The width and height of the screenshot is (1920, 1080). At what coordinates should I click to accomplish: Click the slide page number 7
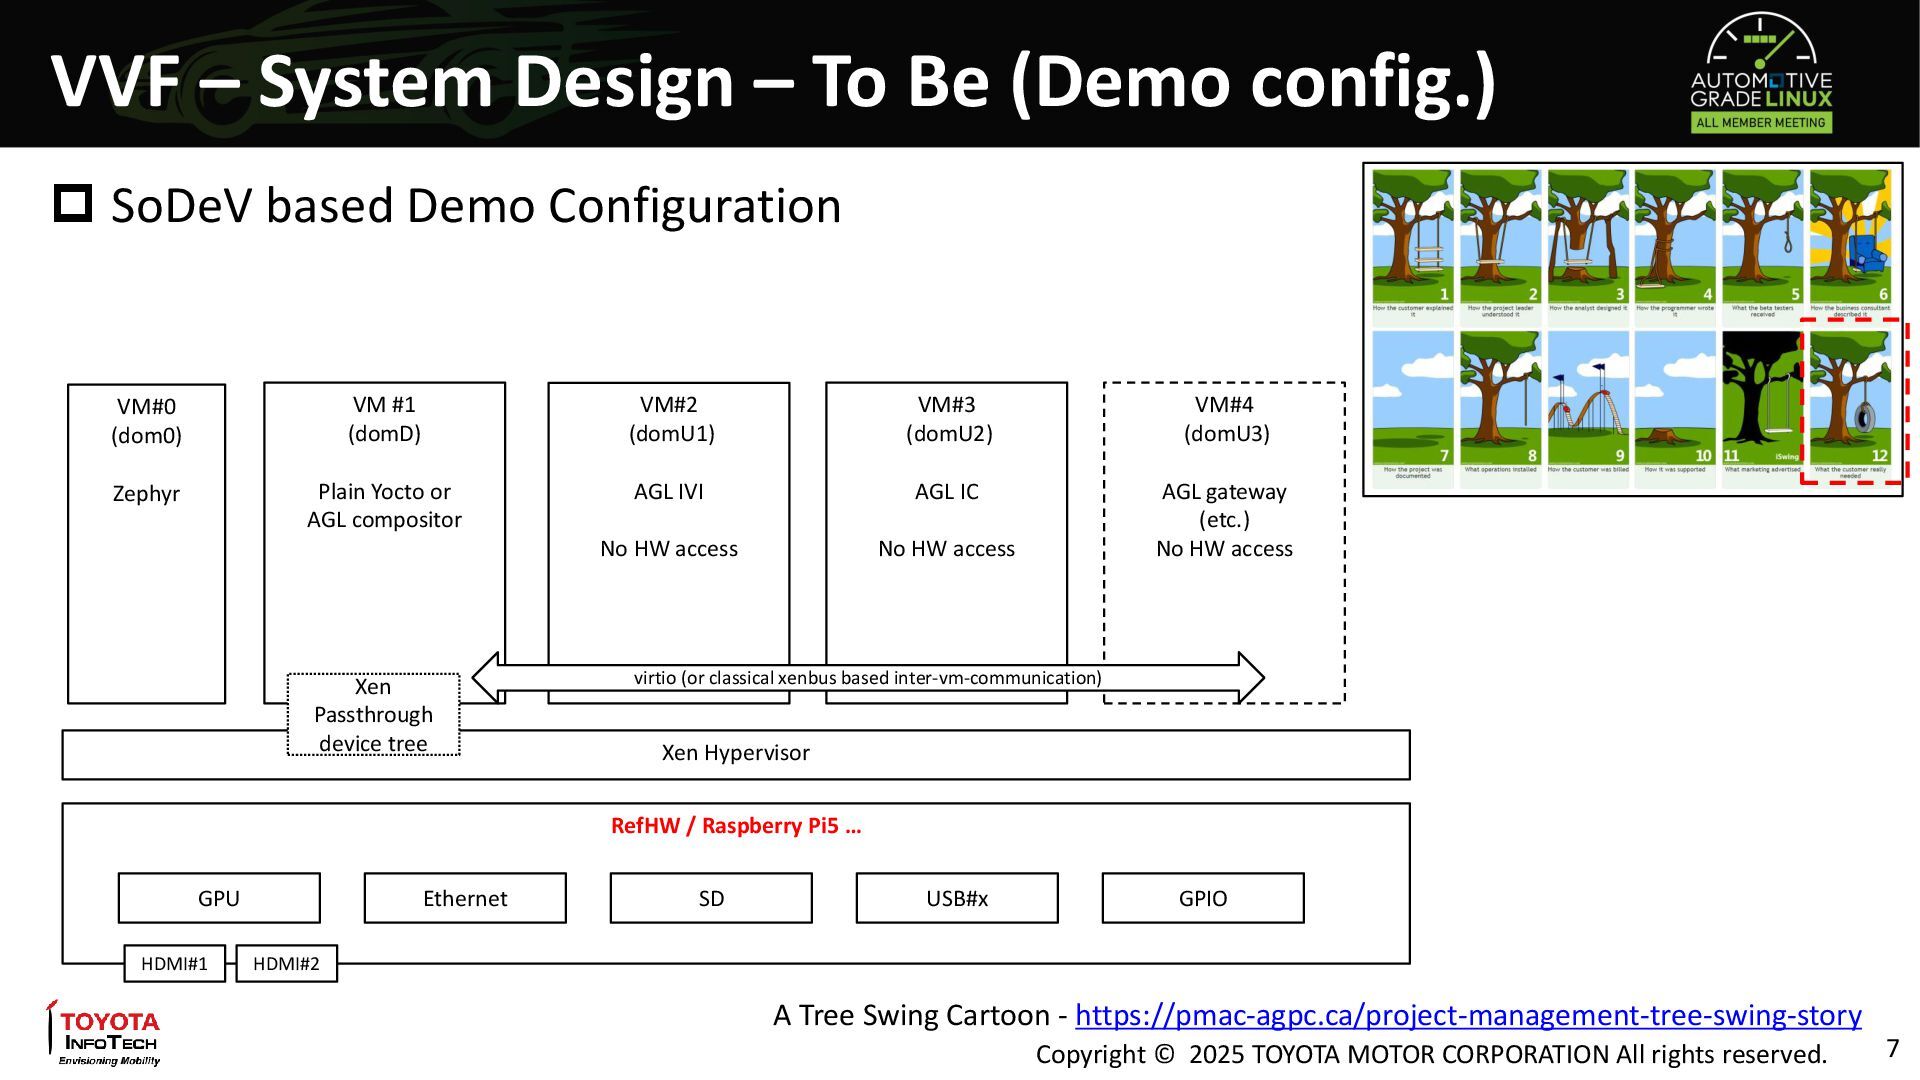tap(1892, 1048)
